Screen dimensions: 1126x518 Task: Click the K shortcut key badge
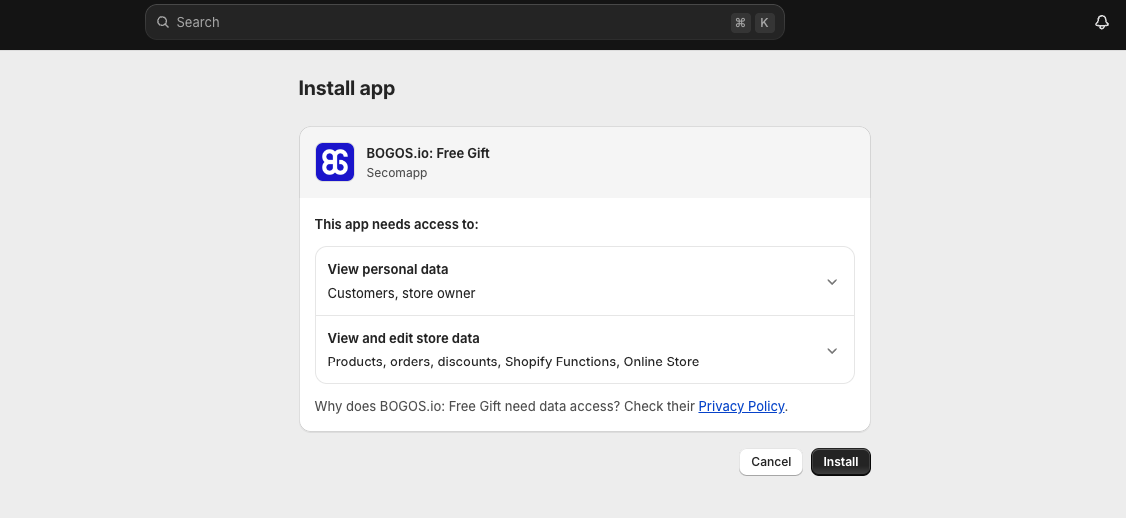[x=765, y=22]
